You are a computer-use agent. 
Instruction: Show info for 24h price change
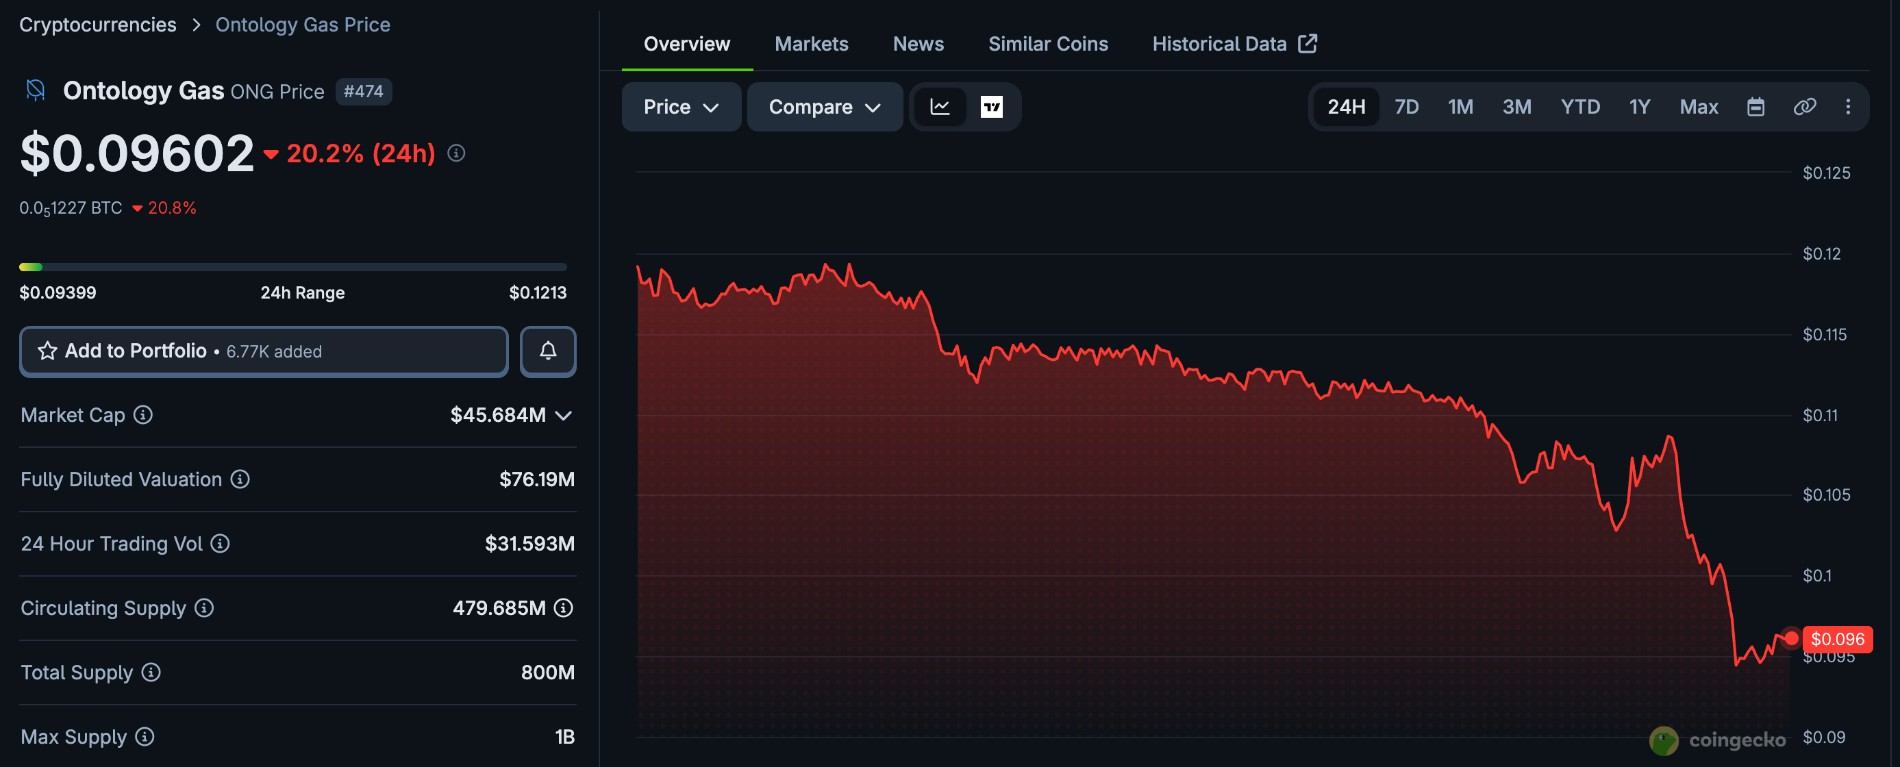coord(456,153)
